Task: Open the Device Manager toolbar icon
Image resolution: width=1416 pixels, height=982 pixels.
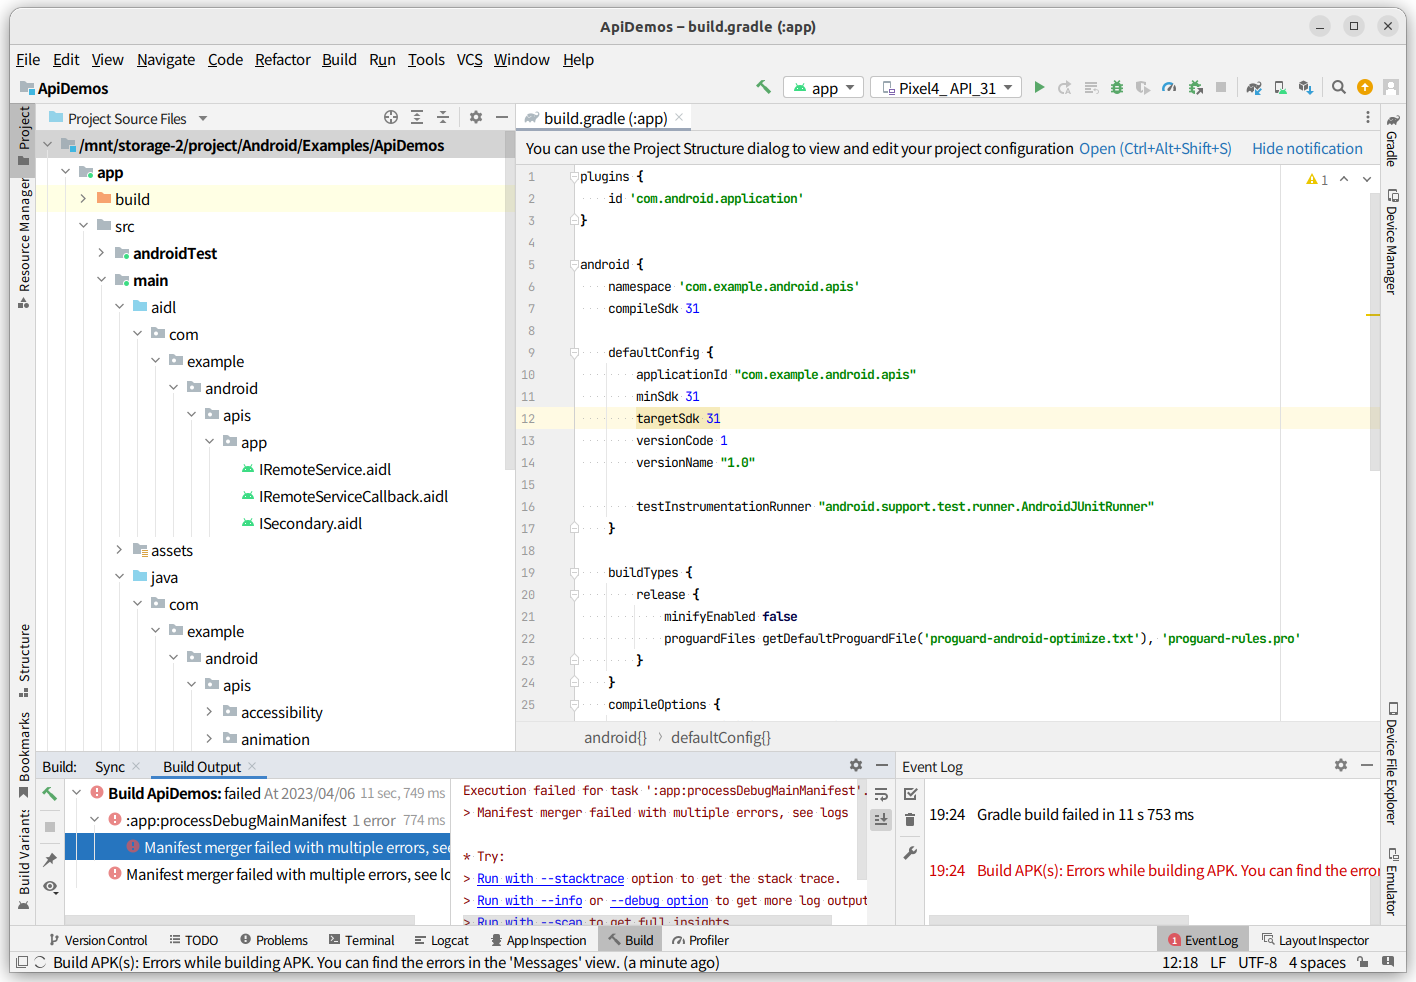Action: (x=1280, y=87)
